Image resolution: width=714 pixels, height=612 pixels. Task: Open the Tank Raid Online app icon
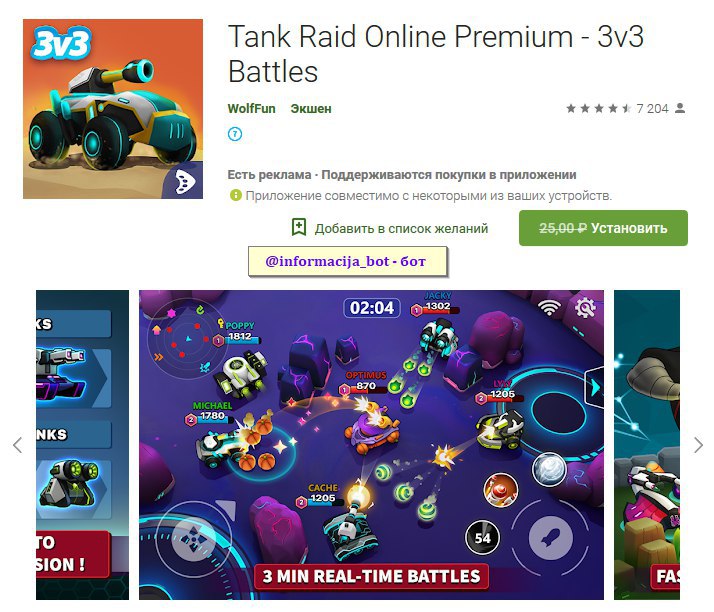113,109
